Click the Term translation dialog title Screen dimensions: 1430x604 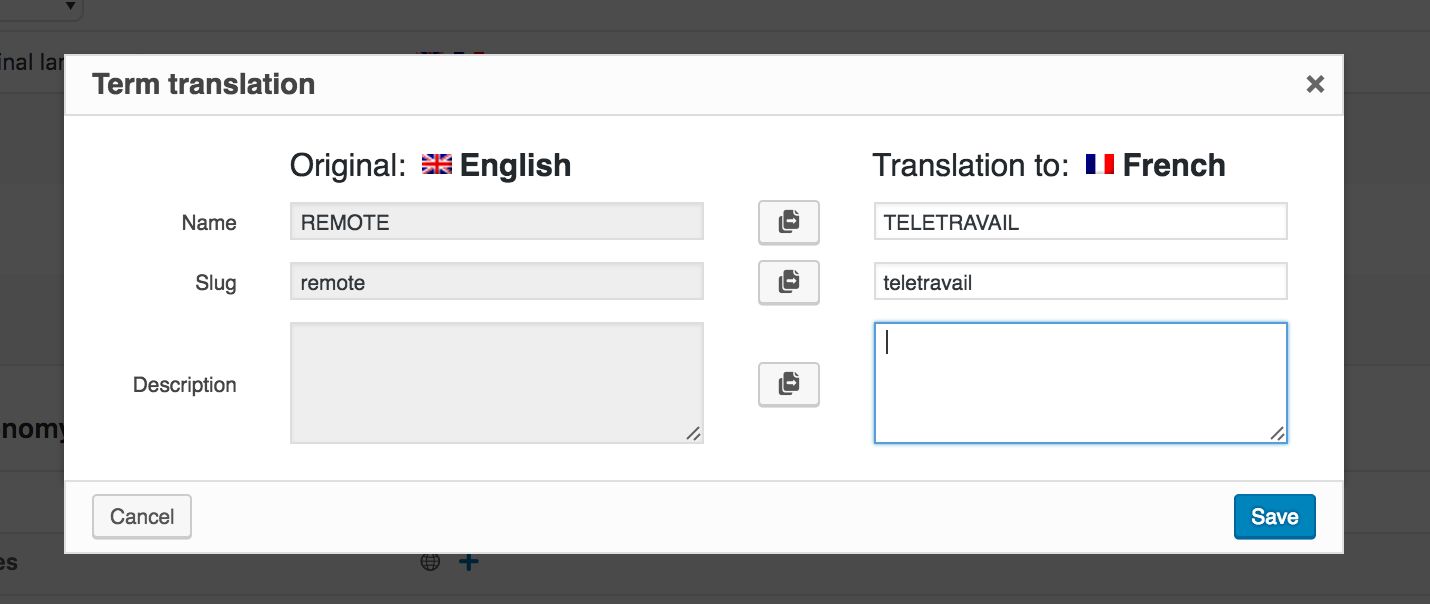(203, 84)
